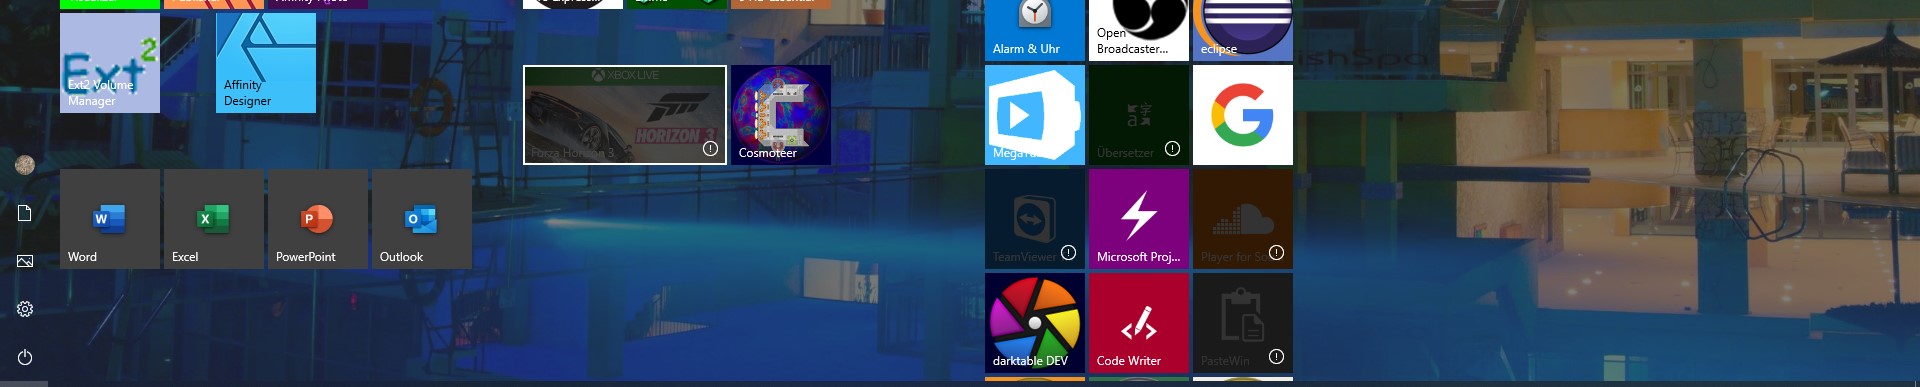The width and height of the screenshot is (1920, 387).
Task: Open the PasteWin clipboard tile
Action: pos(1243,323)
